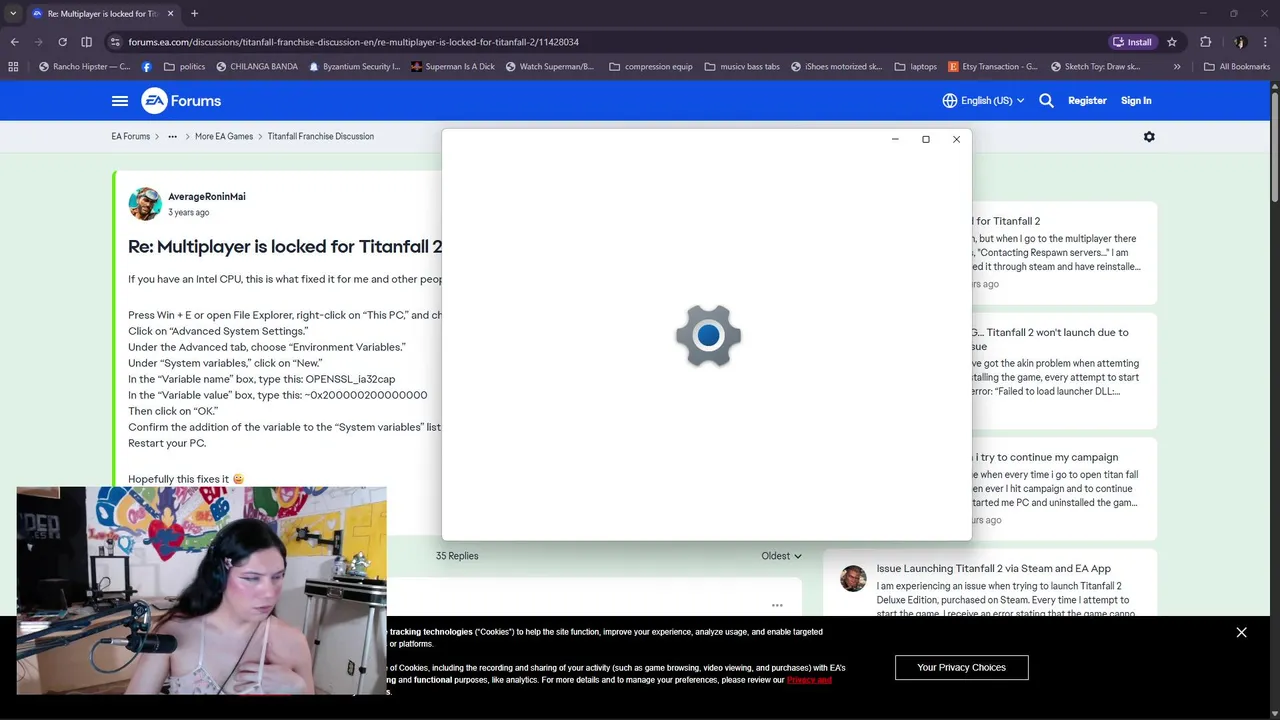1280x720 pixels.
Task: Toggle the browser side panel icon
Action: 86,42
